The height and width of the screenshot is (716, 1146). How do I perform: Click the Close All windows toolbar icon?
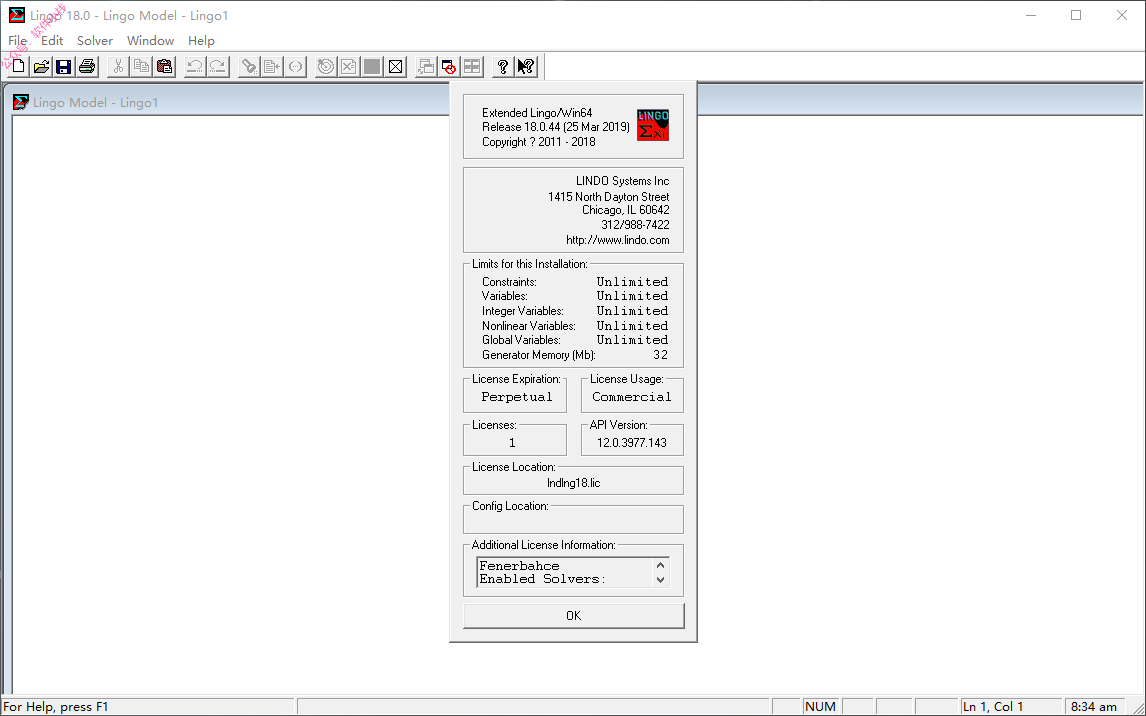point(449,66)
